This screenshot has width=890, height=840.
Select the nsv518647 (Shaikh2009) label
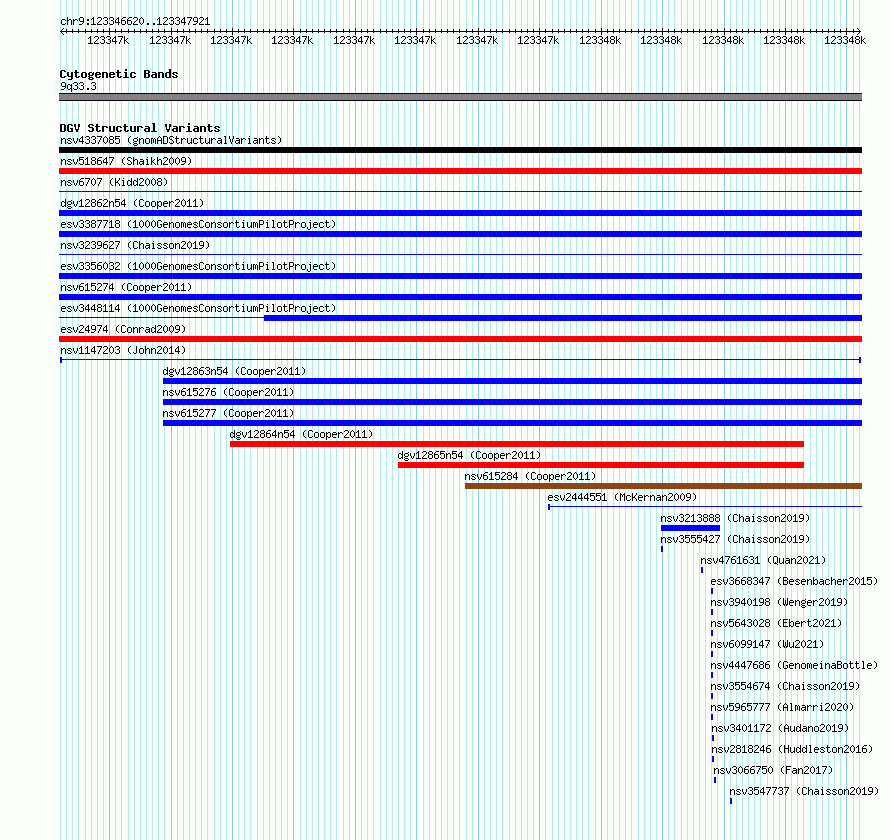pyautogui.click(x=126, y=161)
